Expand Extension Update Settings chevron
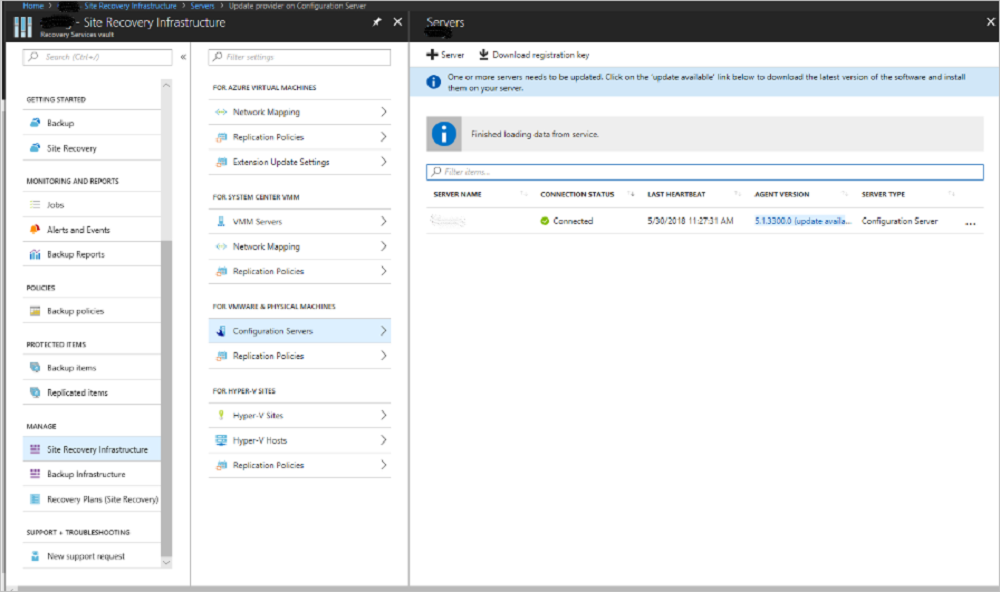 [x=383, y=162]
